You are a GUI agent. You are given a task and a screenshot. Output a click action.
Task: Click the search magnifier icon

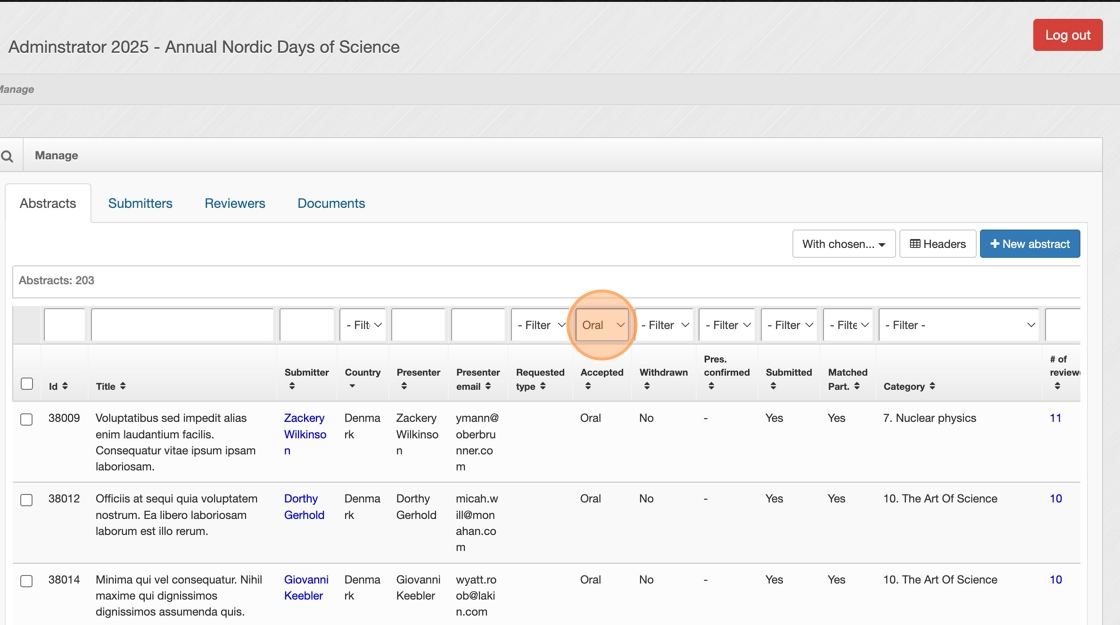pos(7,156)
